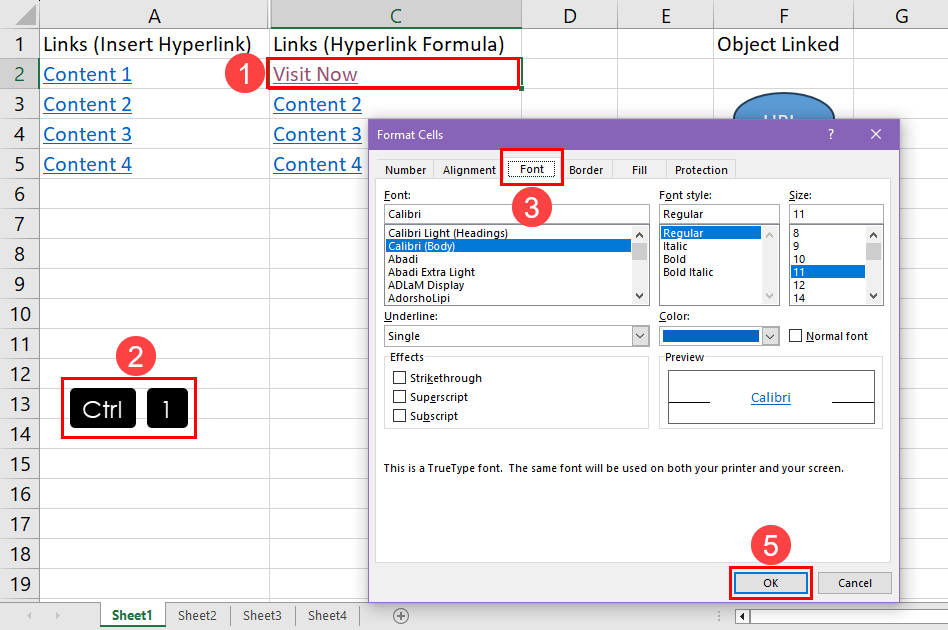This screenshot has height=630, width=948.
Task: Click the select-all corner triangle
Action: pos(25,15)
